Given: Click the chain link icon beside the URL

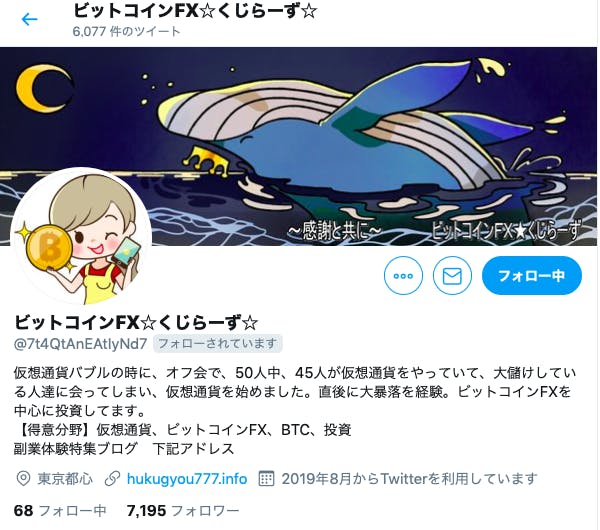Looking at the screenshot, I should pyautogui.click(x=112, y=479).
